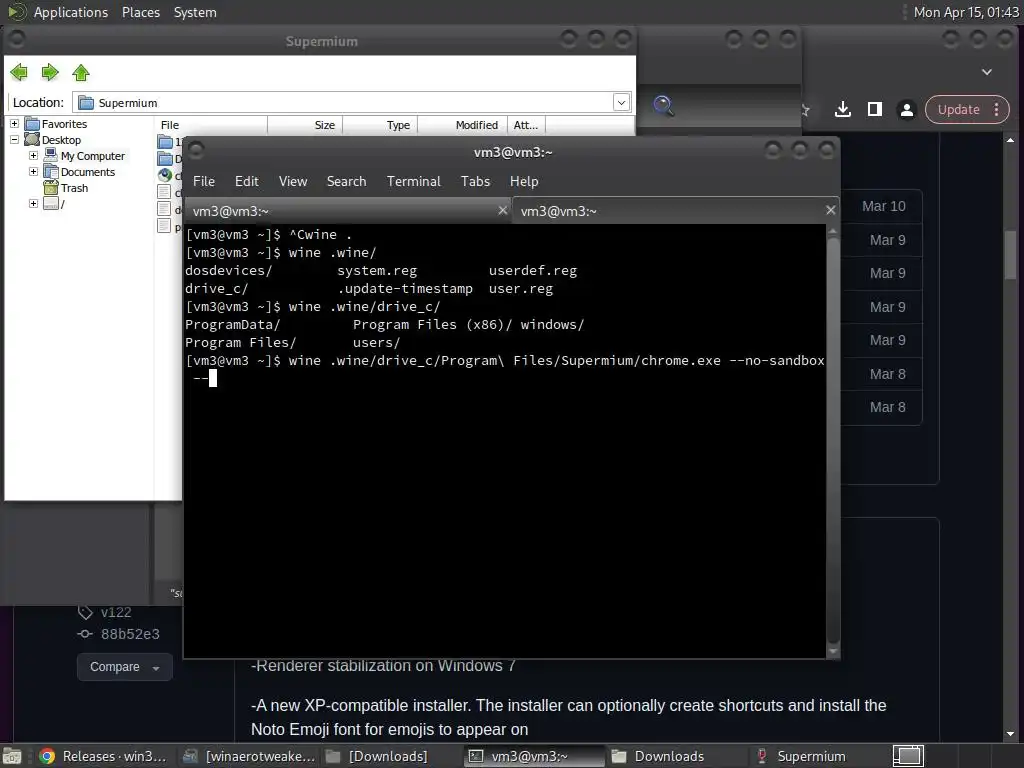Toggle the browser side panel icon
Screen dimensions: 1024x768
pos(874,110)
